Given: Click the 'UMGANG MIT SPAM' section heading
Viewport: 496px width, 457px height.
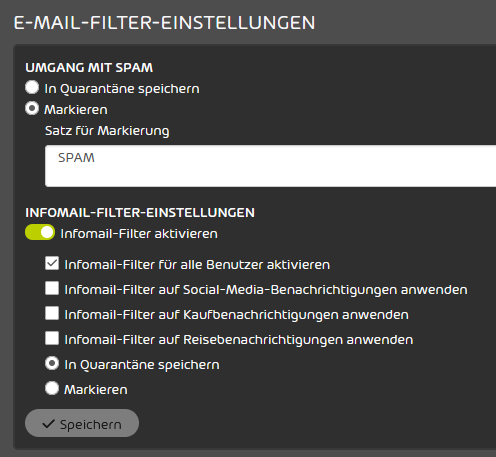Looking at the screenshot, I should tap(89, 68).
